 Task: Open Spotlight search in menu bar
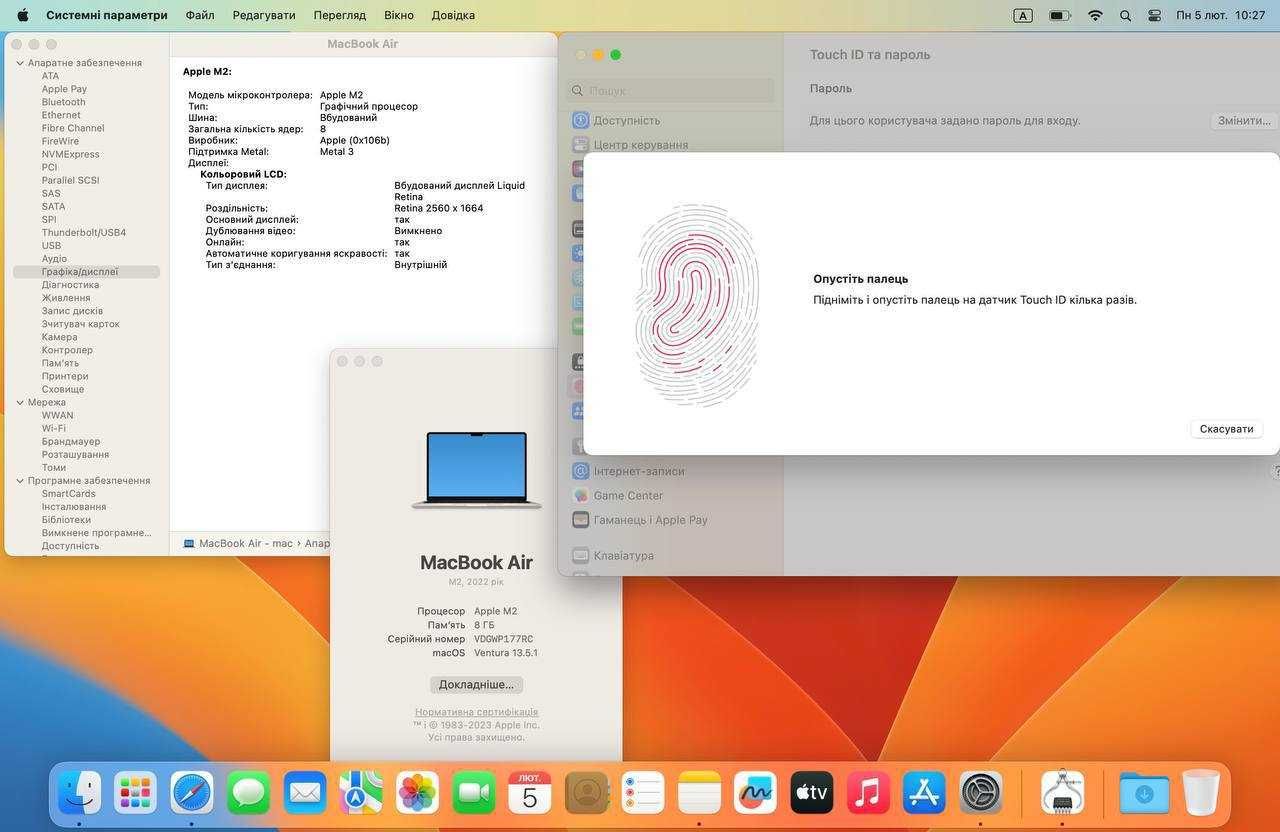(1126, 15)
